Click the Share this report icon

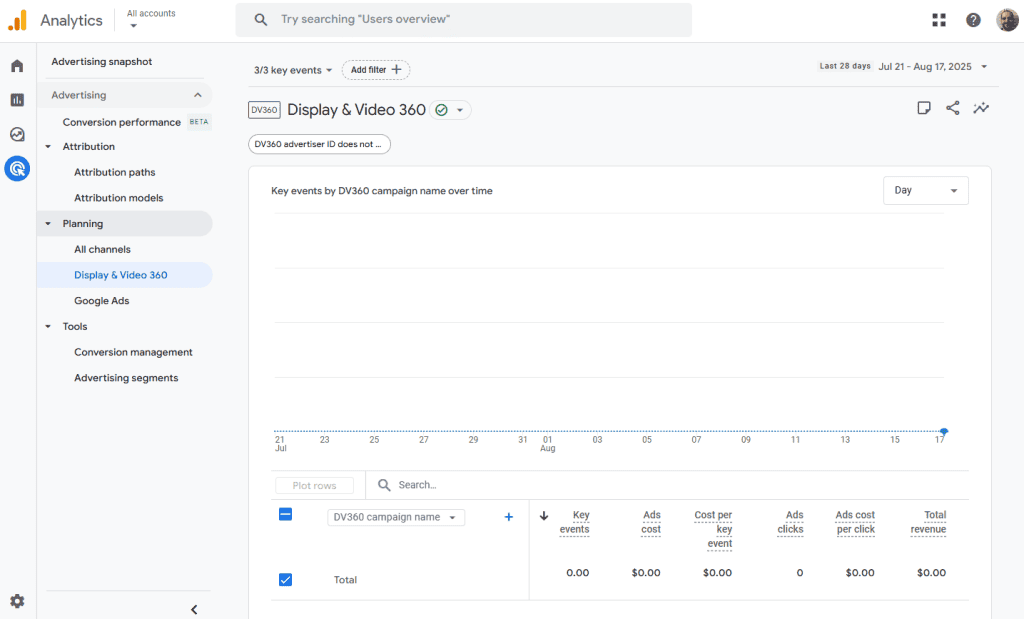tap(952, 108)
